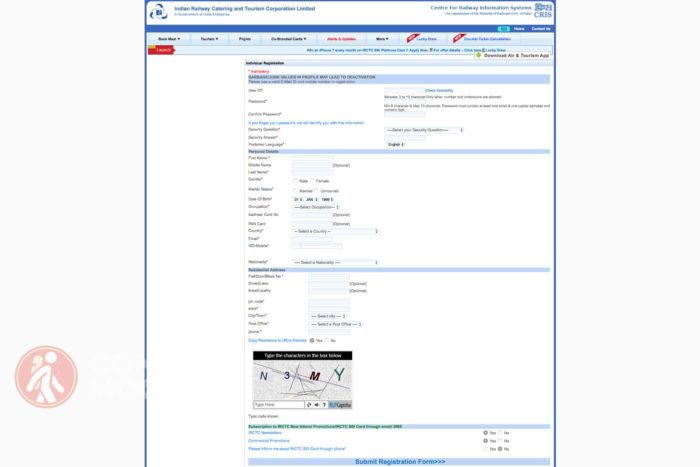
Task: Open the birth day dropdown
Action: [x=298, y=200]
